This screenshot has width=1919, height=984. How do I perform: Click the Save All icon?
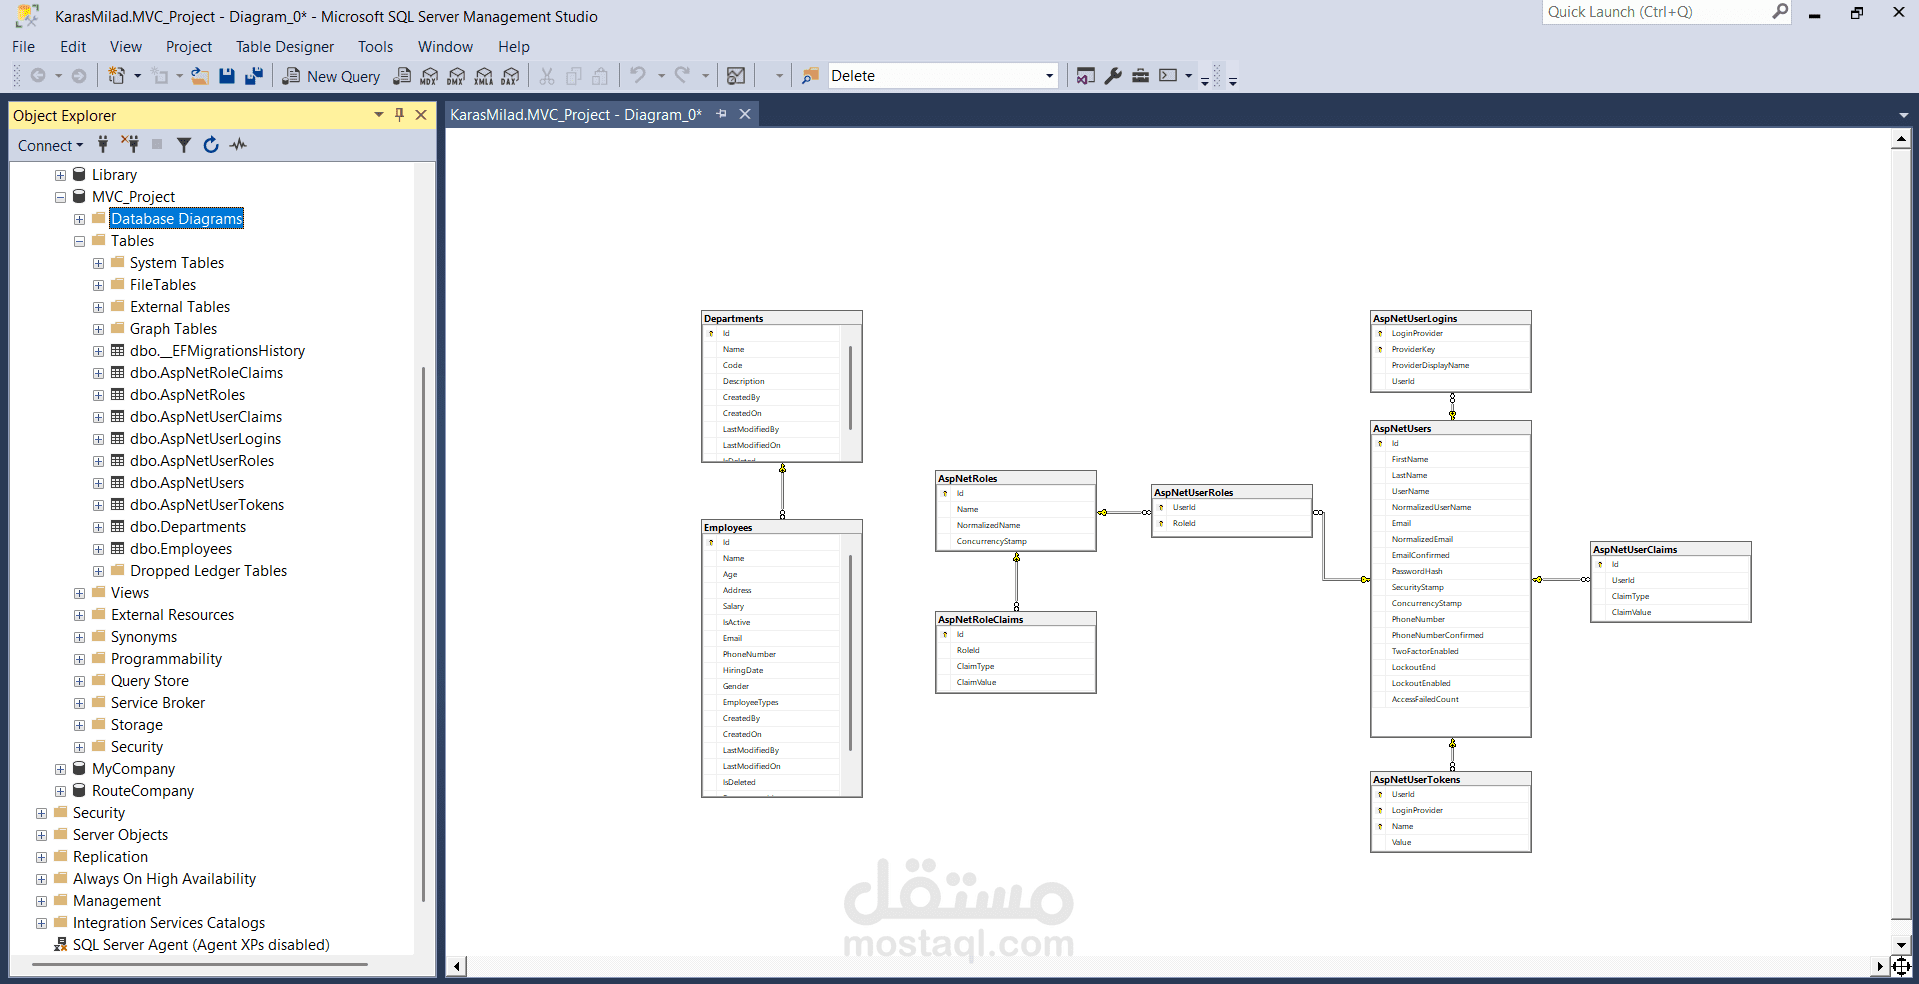click(254, 76)
